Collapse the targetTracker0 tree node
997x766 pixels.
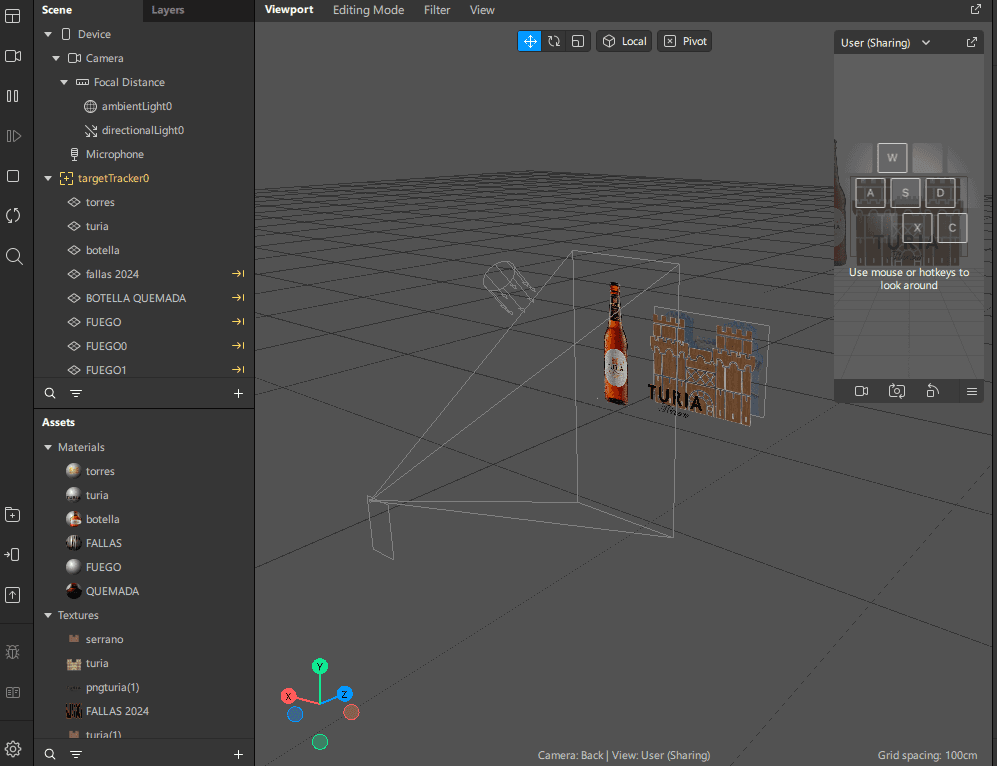click(x=48, y=178)
